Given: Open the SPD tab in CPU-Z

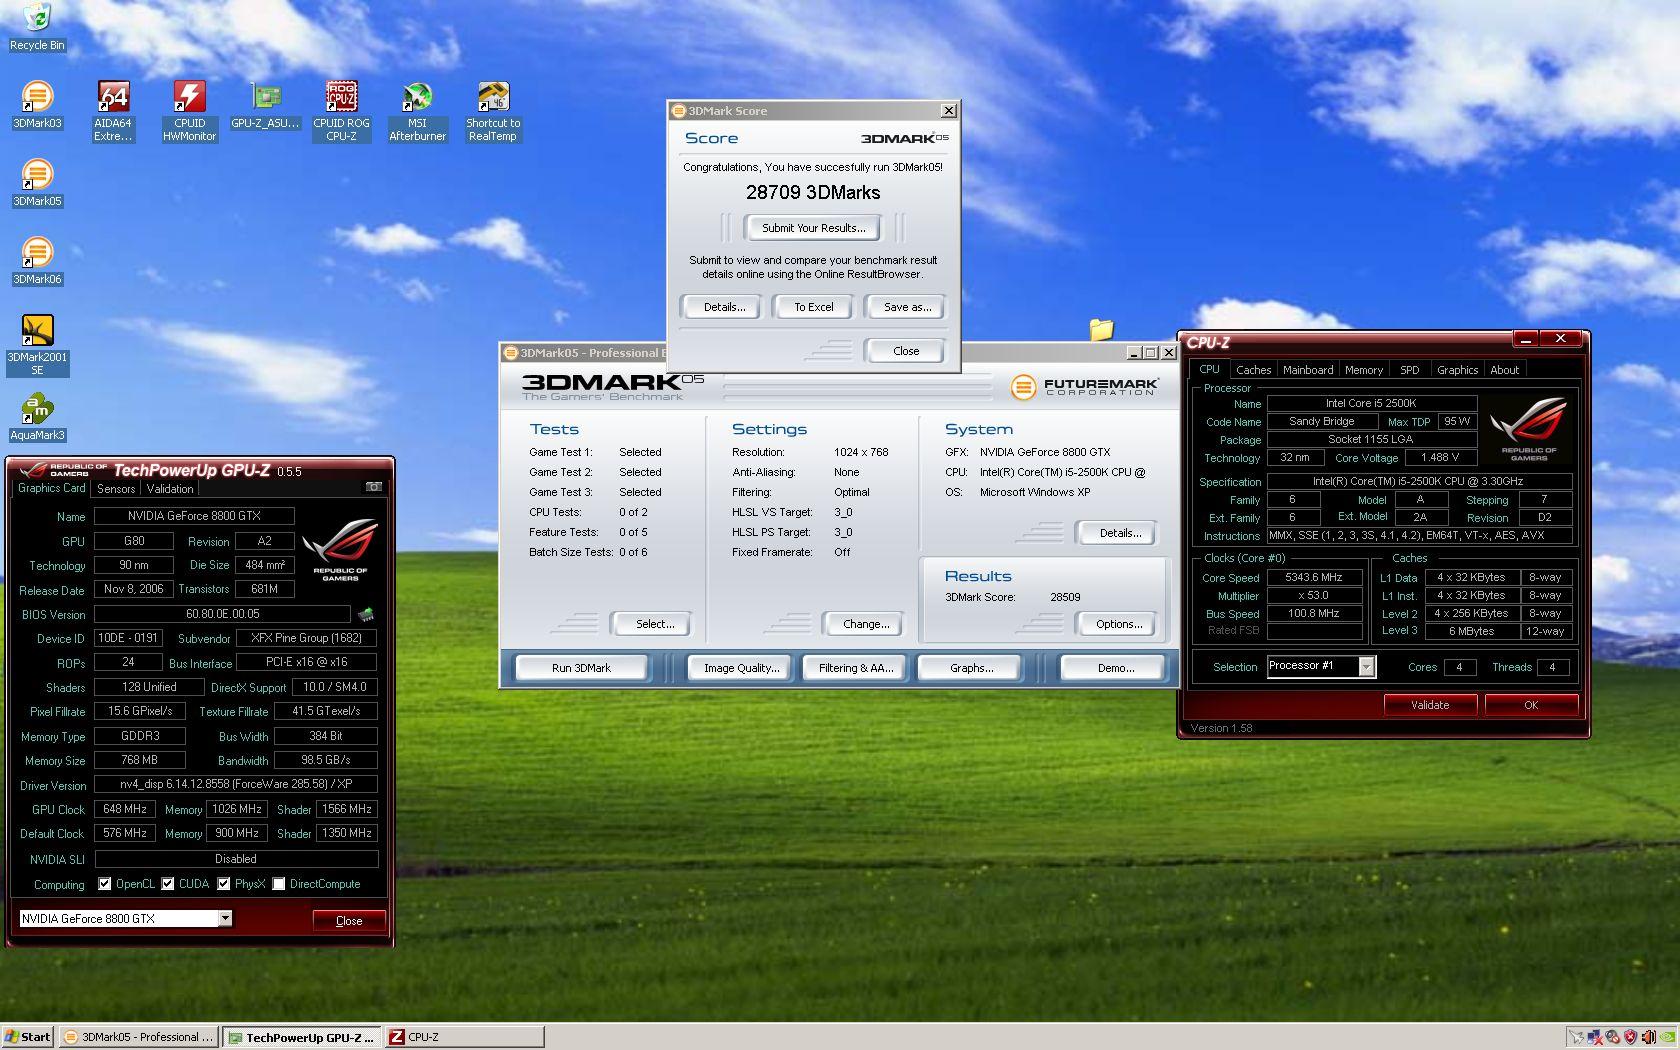Looking at the screenshot, I should point(1410,370).
